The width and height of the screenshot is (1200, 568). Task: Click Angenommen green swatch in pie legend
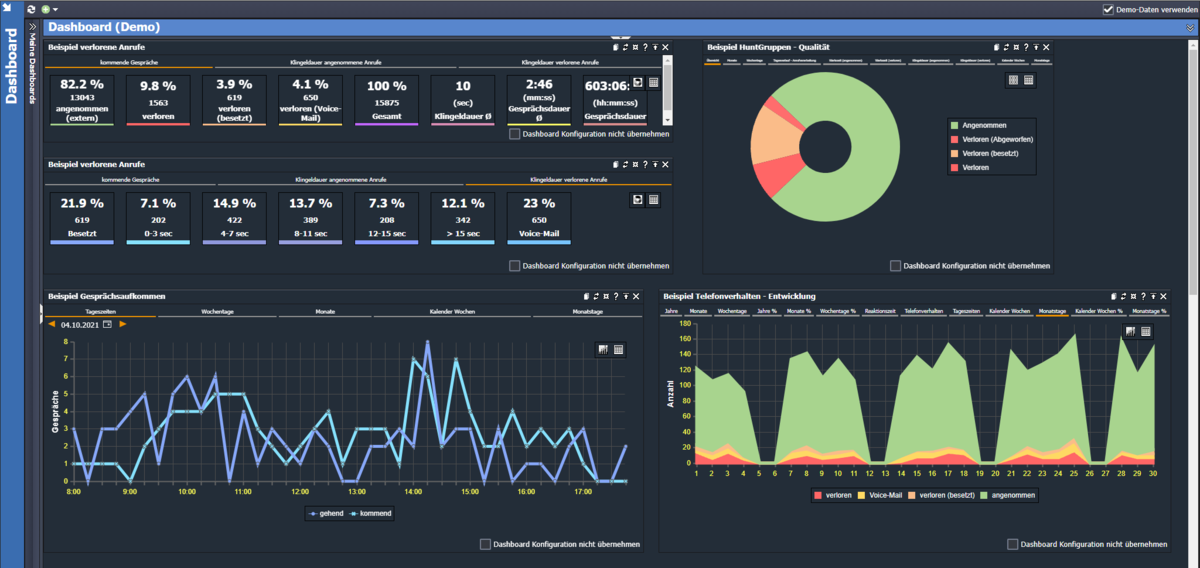[955, 125]
